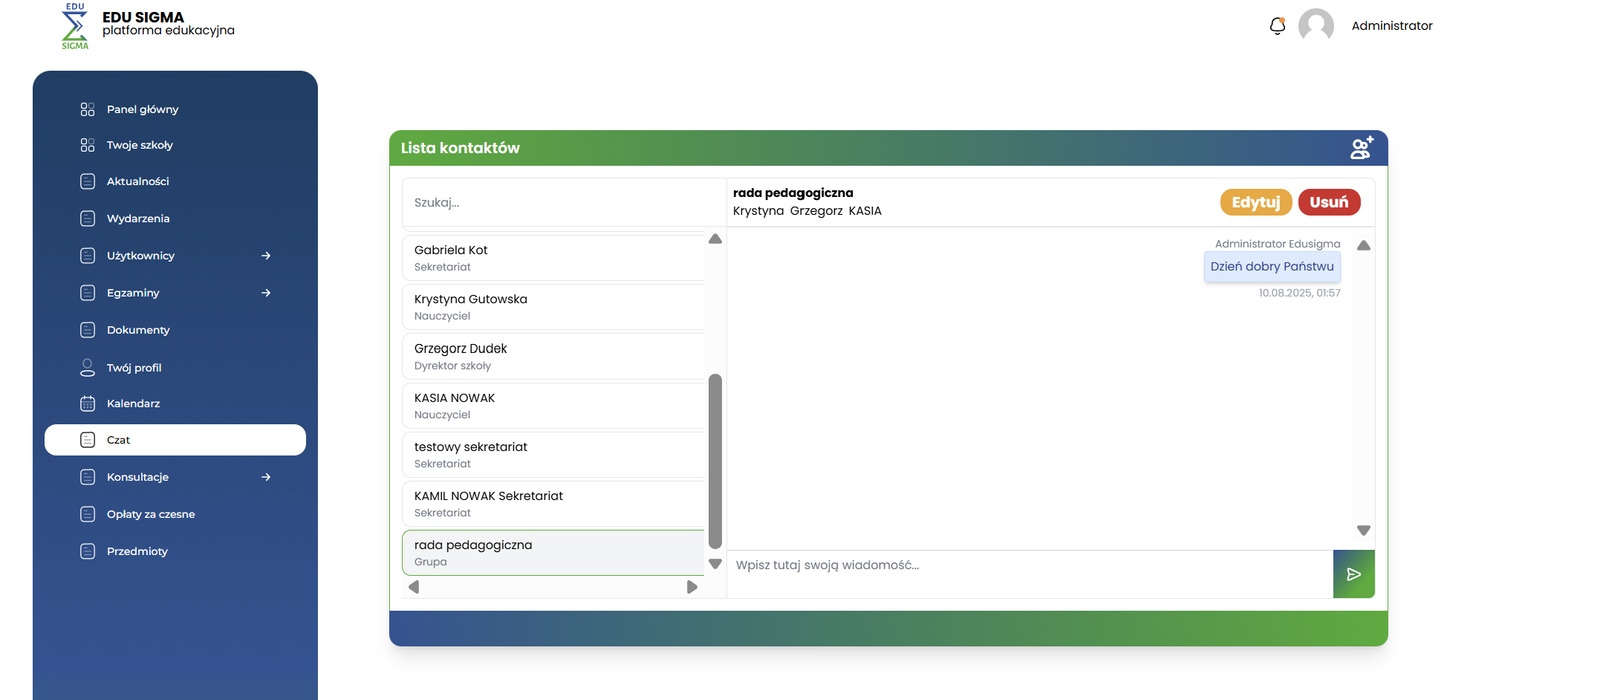Click the EDU SIGMA logo
This screenshot has width=1600, height=700.
(x=75, y=26)
